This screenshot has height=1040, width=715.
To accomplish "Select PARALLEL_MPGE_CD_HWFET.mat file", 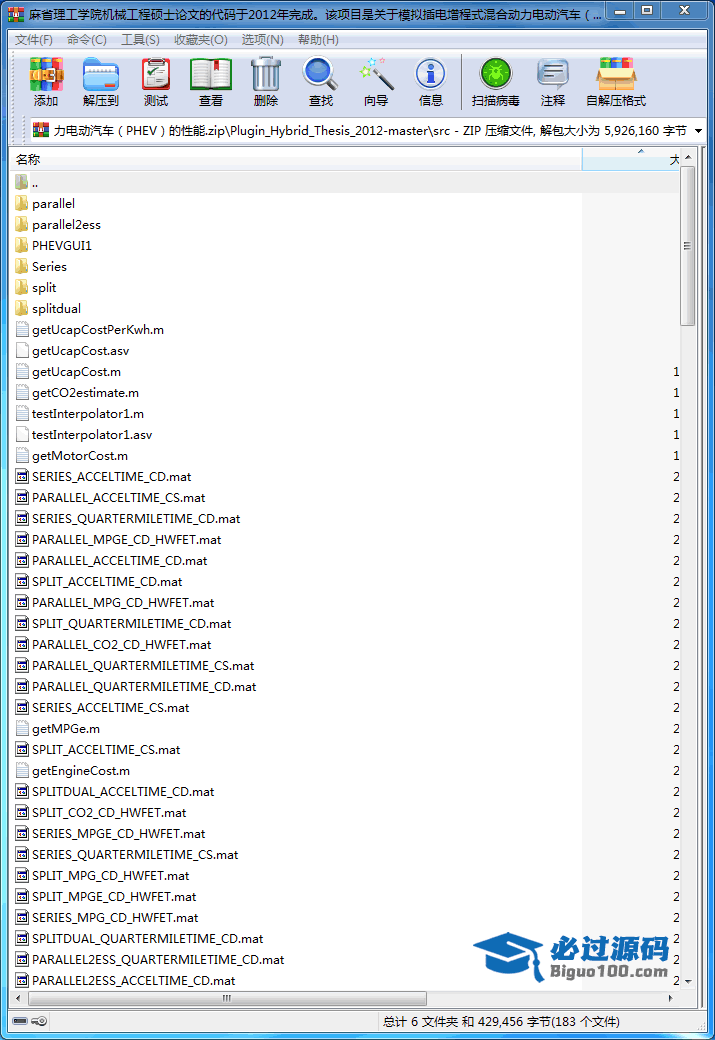I will click(127, 539).
